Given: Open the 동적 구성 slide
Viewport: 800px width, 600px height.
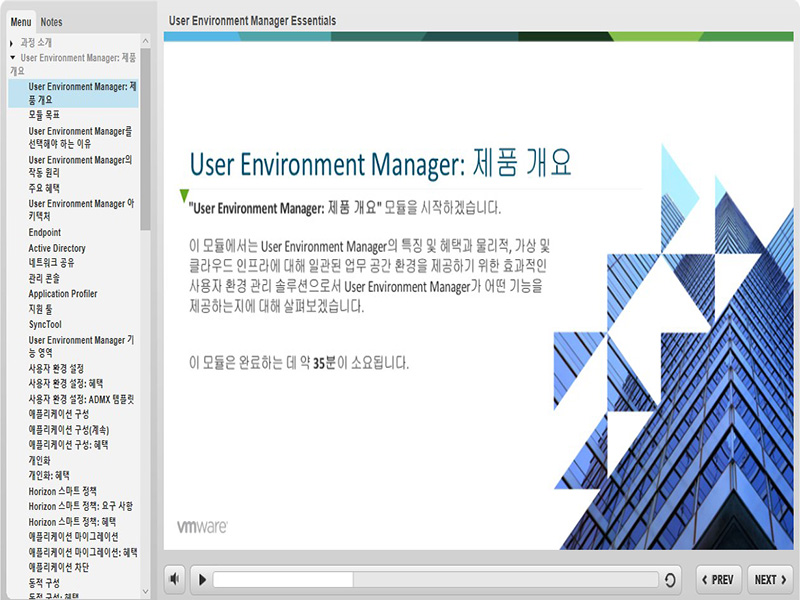Looking at the screenshot, I should [x=44, y=583].
